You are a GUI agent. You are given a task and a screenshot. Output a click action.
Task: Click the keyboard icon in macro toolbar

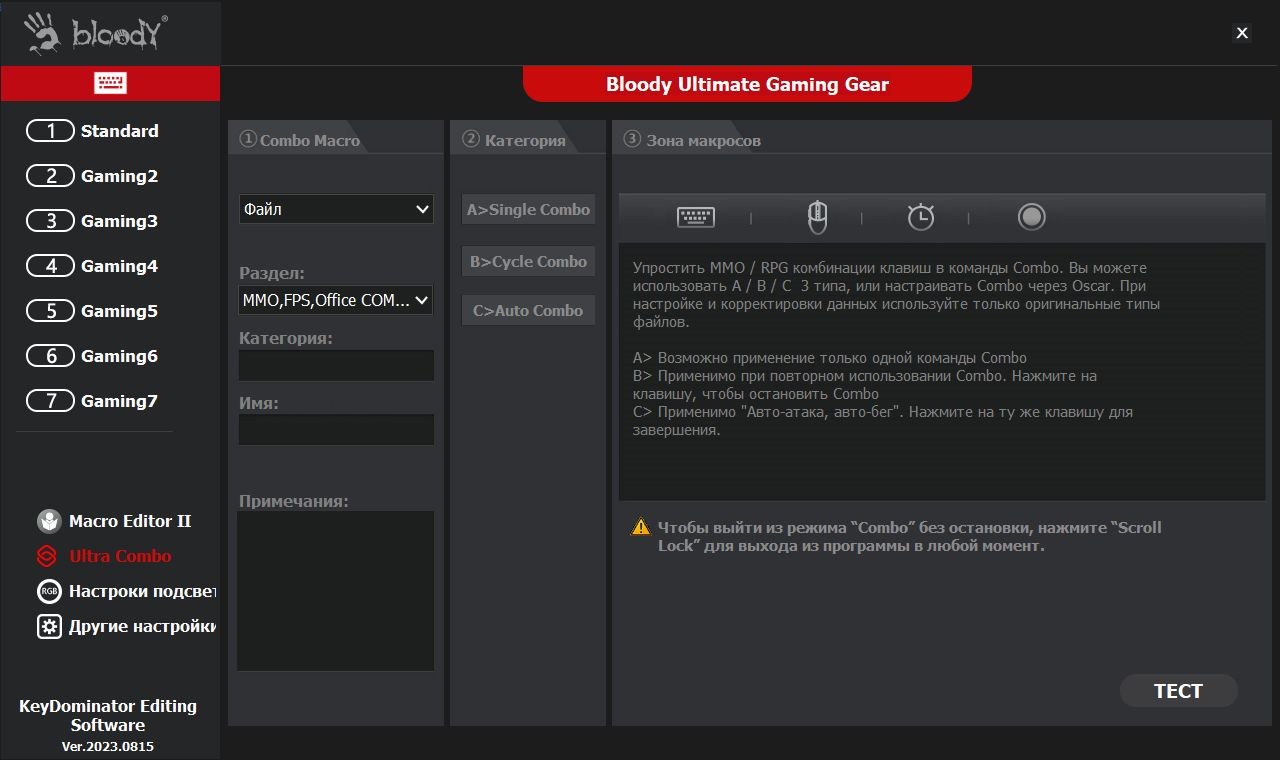pyautogui.click(x=695, y=217)
